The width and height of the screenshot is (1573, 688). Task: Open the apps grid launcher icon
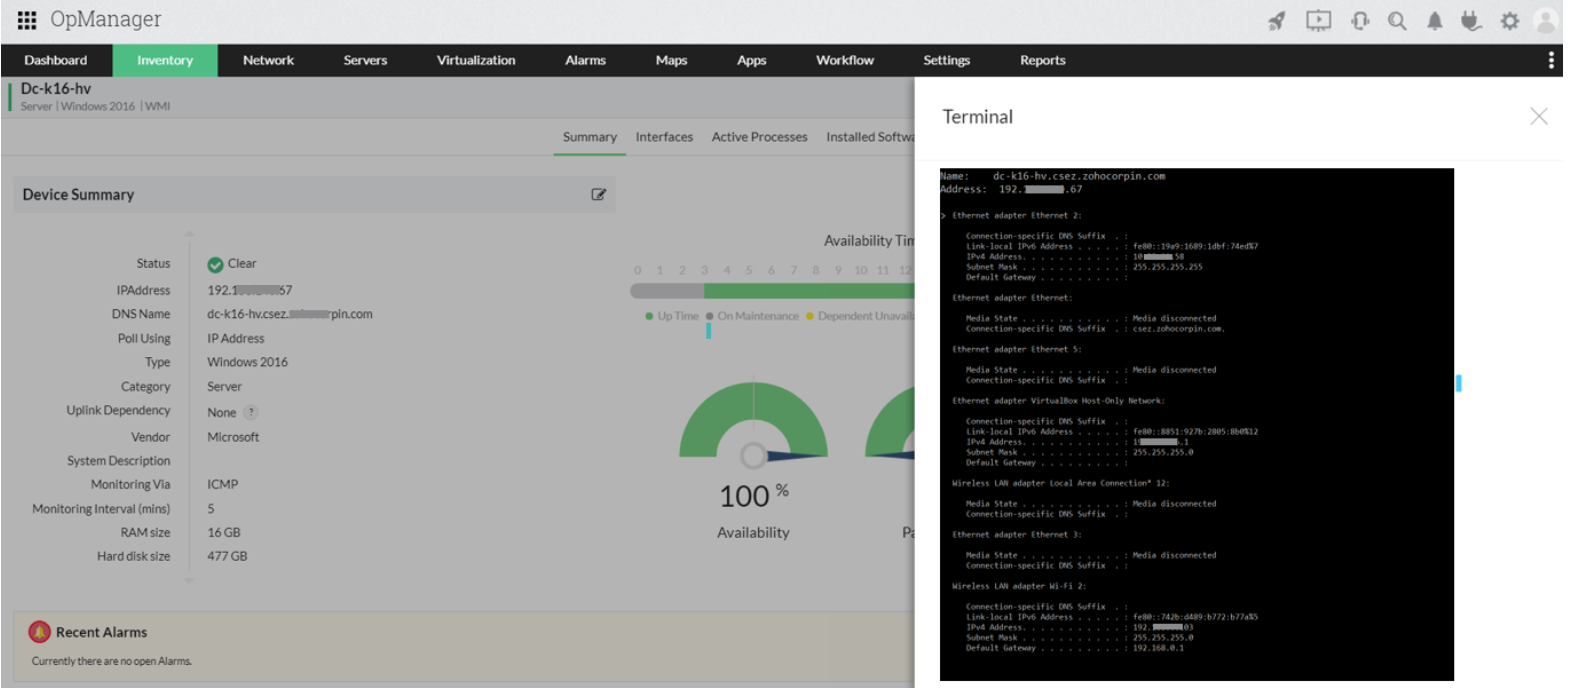coord(27,20)
